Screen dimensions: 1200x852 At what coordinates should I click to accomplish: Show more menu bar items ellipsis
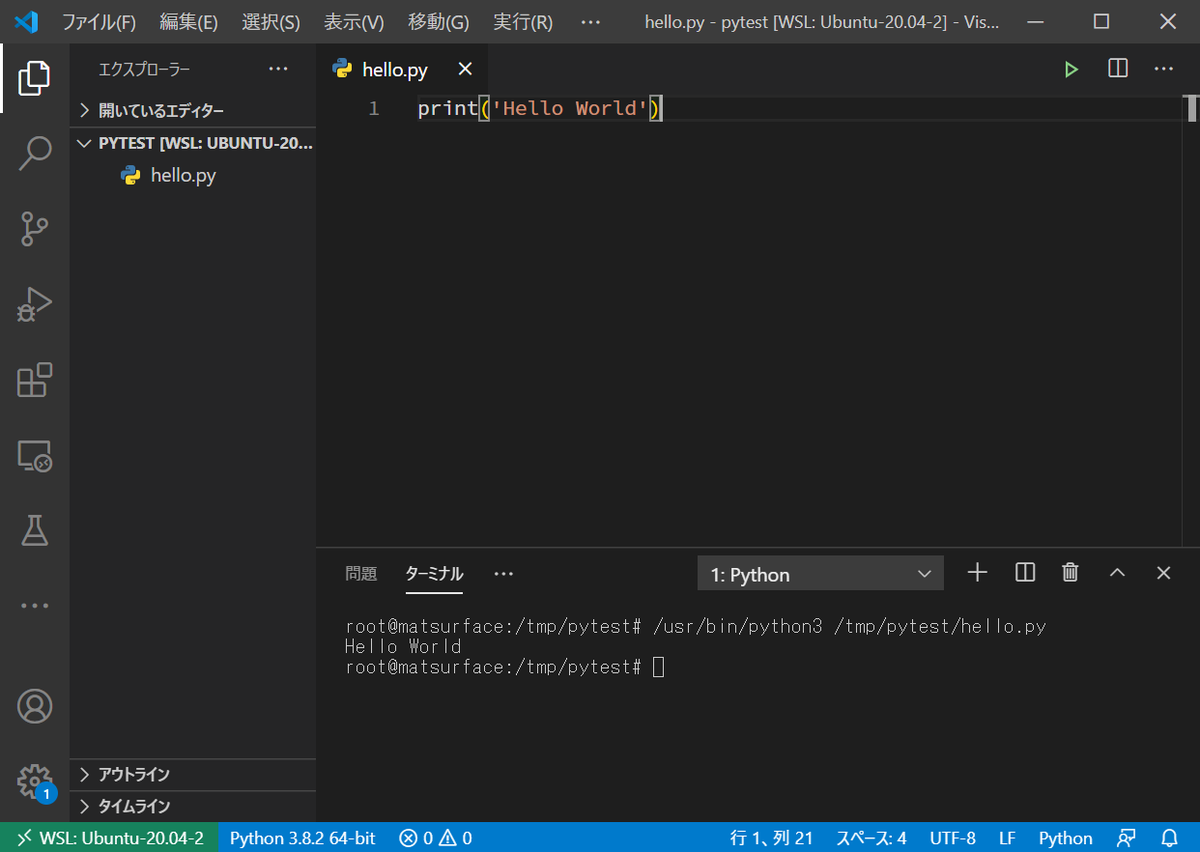tap(591, 22)
